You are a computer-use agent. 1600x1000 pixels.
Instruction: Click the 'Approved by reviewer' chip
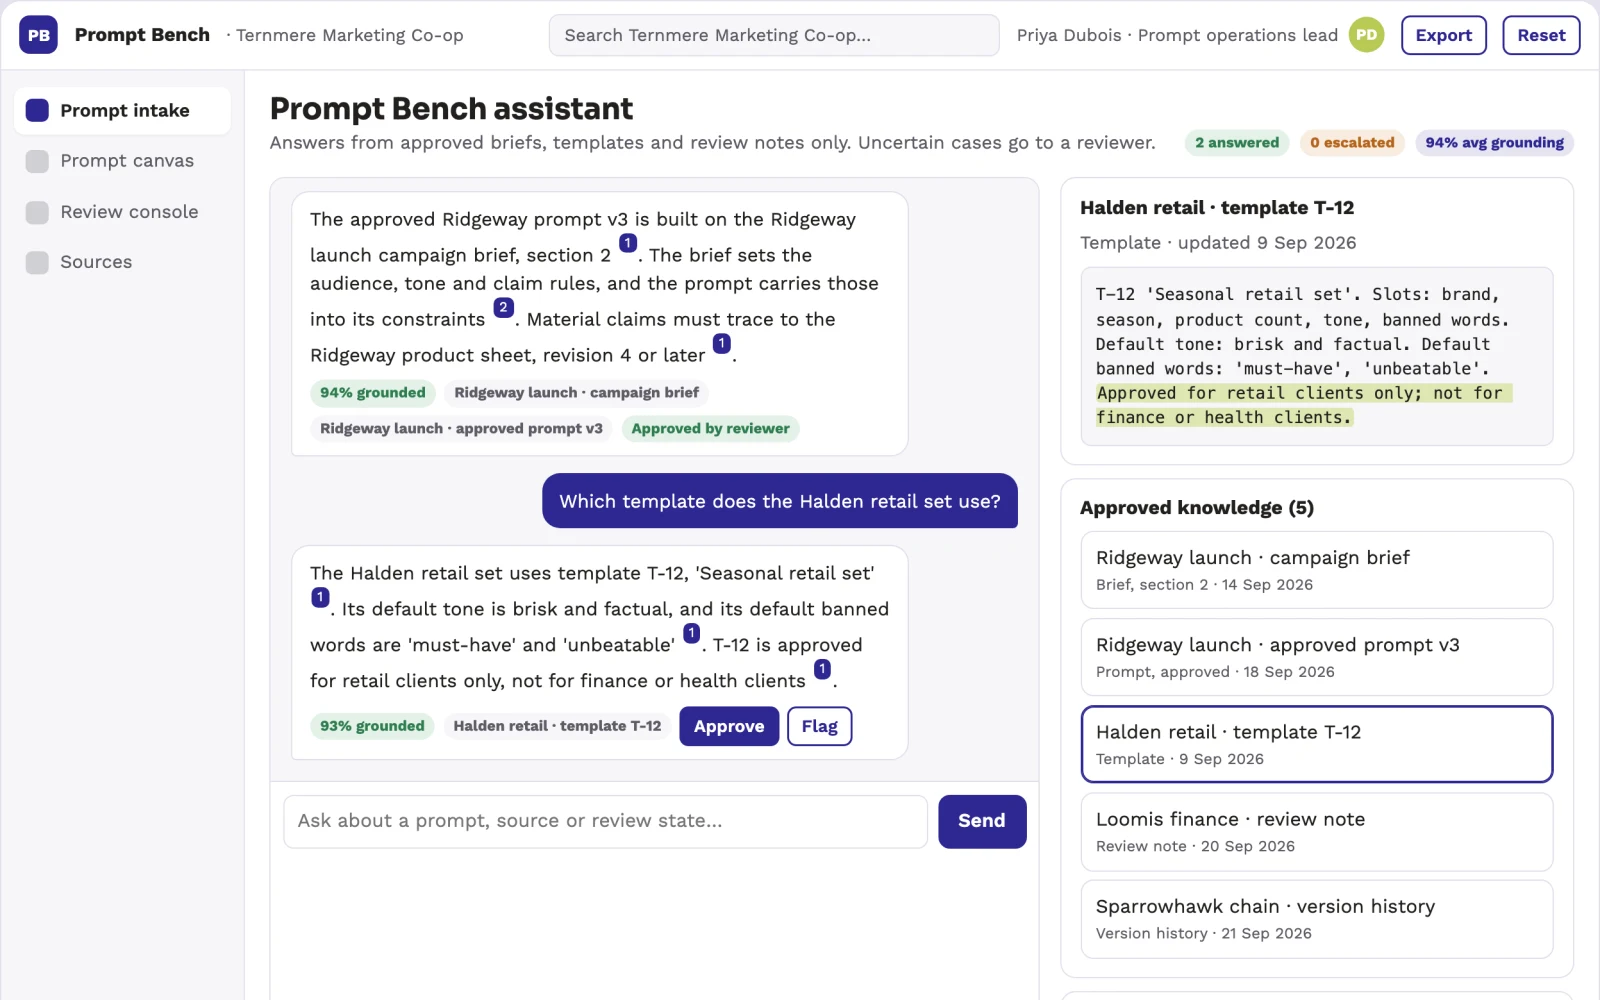710,429
